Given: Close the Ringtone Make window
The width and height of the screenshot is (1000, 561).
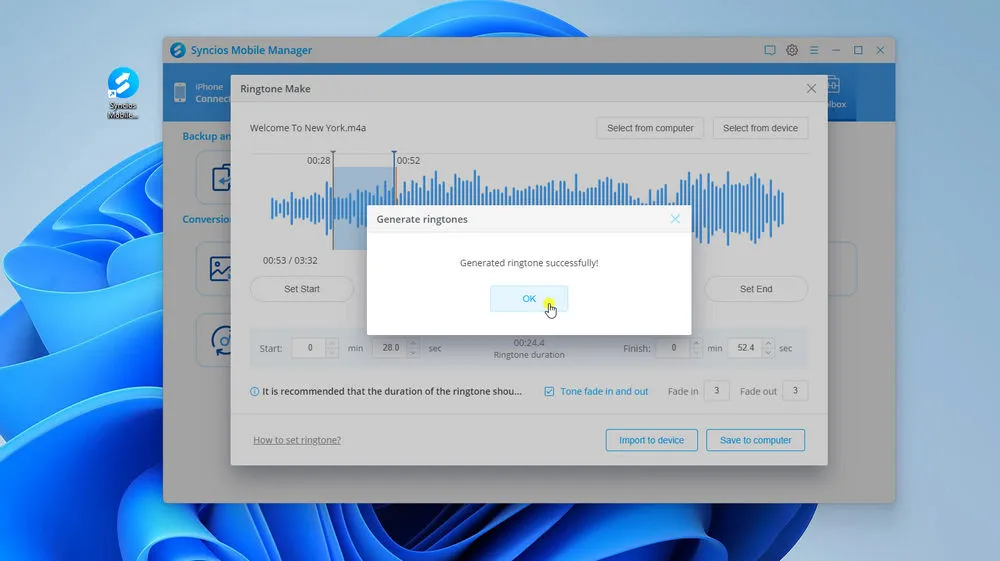Looking at the screenshot, I should click(811, 89).
